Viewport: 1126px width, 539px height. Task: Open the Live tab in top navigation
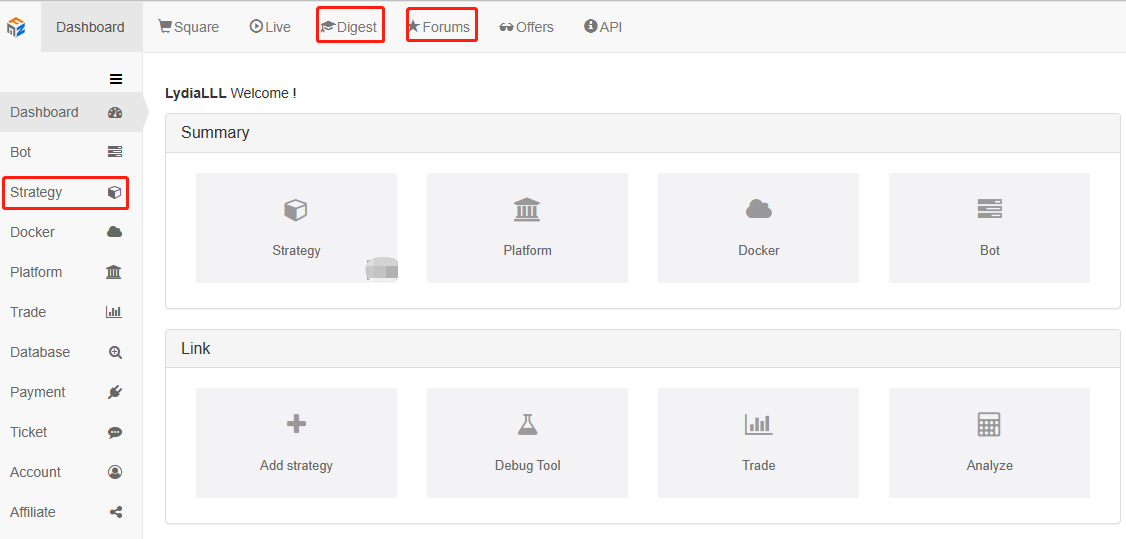click(x=270, y=27)
